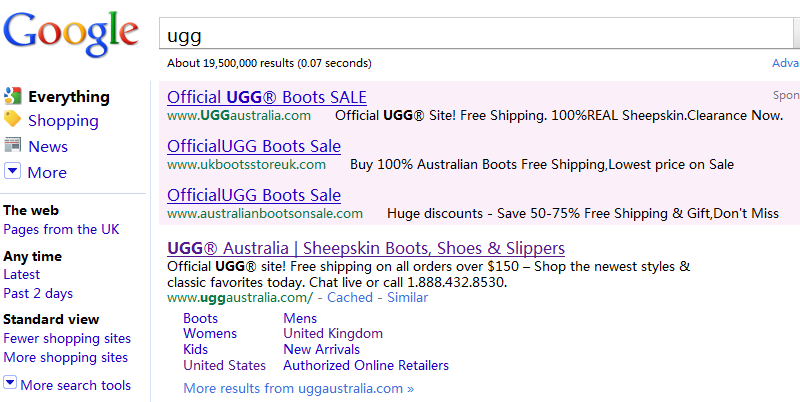Open Official UGG® Boots SALE ad
Screen dimensions: 800x402
(x=267, y=97)
